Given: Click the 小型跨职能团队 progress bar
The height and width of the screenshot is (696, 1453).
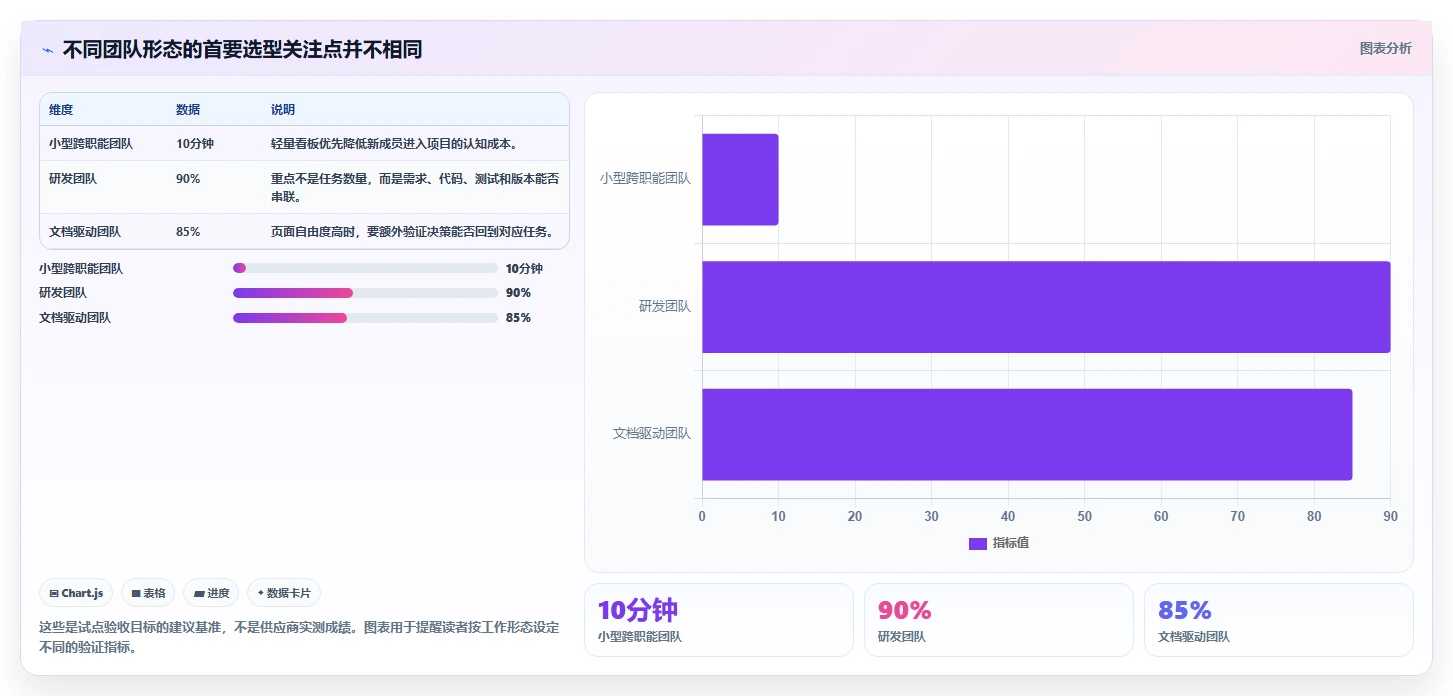Looking at the screenshot, I should click(x=365, y=268).
